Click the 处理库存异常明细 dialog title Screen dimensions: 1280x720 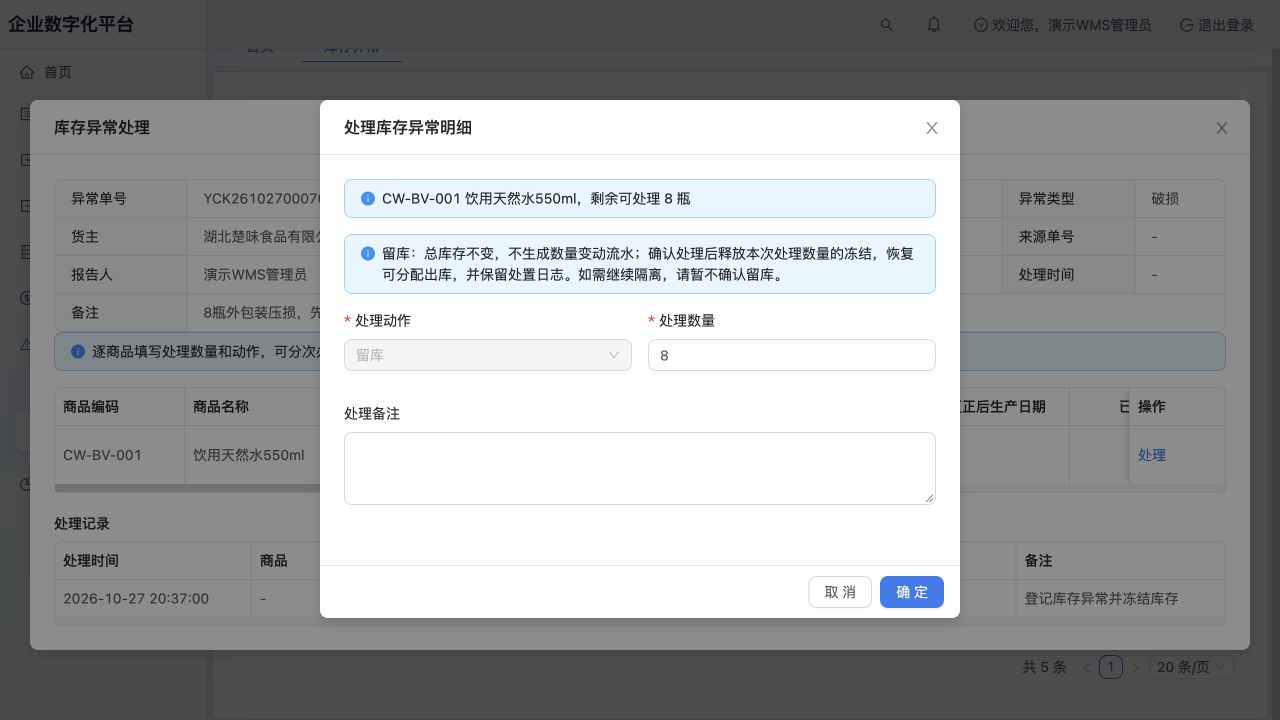point(408,127)
